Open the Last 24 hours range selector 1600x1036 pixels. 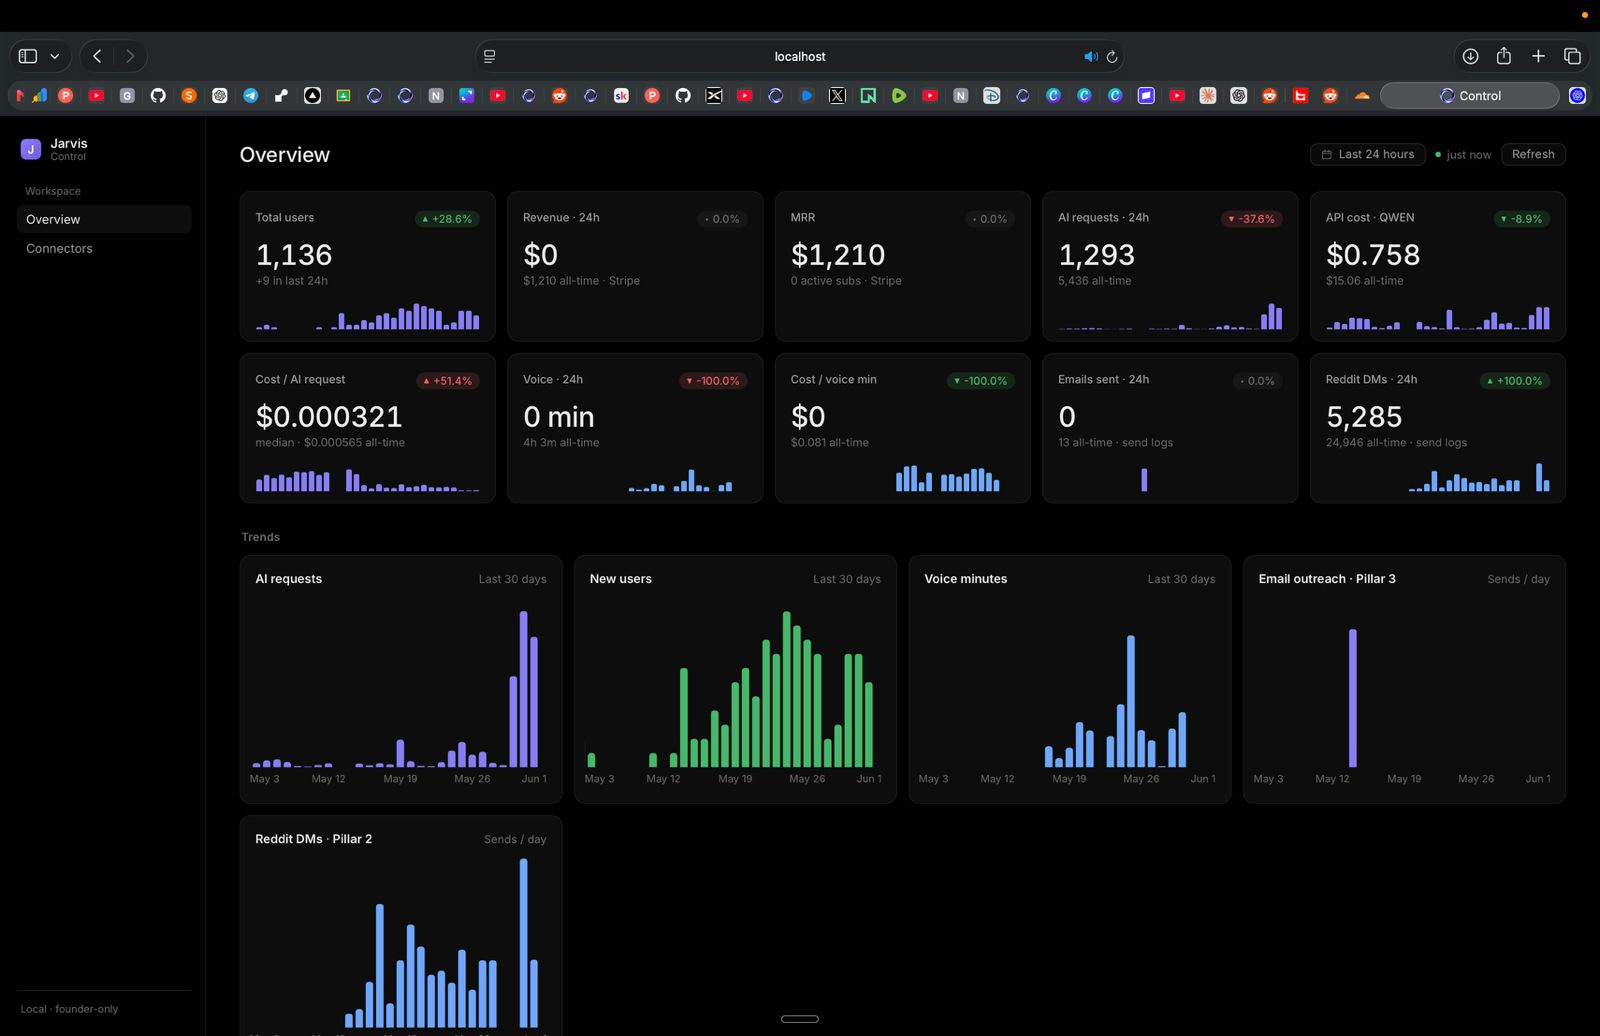[x=1368, y=154]
